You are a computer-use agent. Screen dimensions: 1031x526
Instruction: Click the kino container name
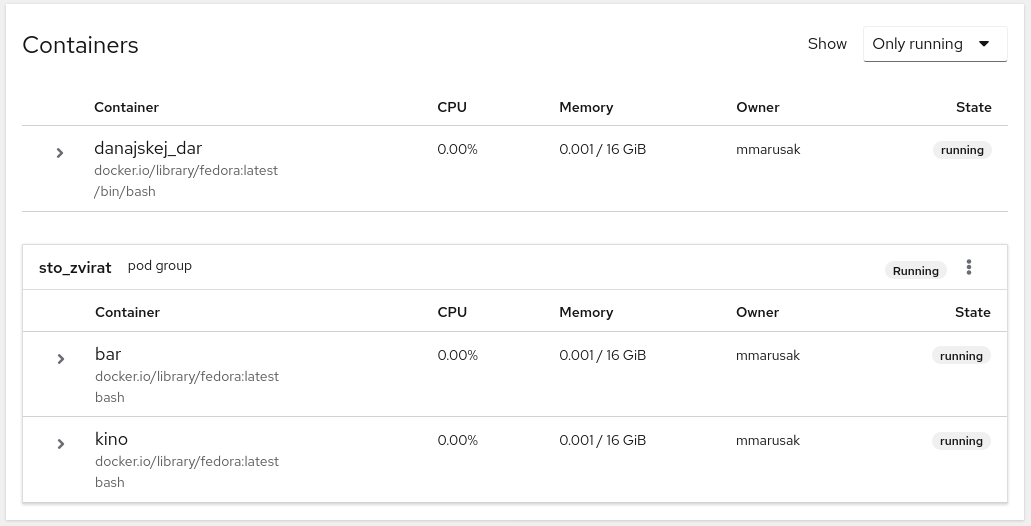tap(111, 439)
